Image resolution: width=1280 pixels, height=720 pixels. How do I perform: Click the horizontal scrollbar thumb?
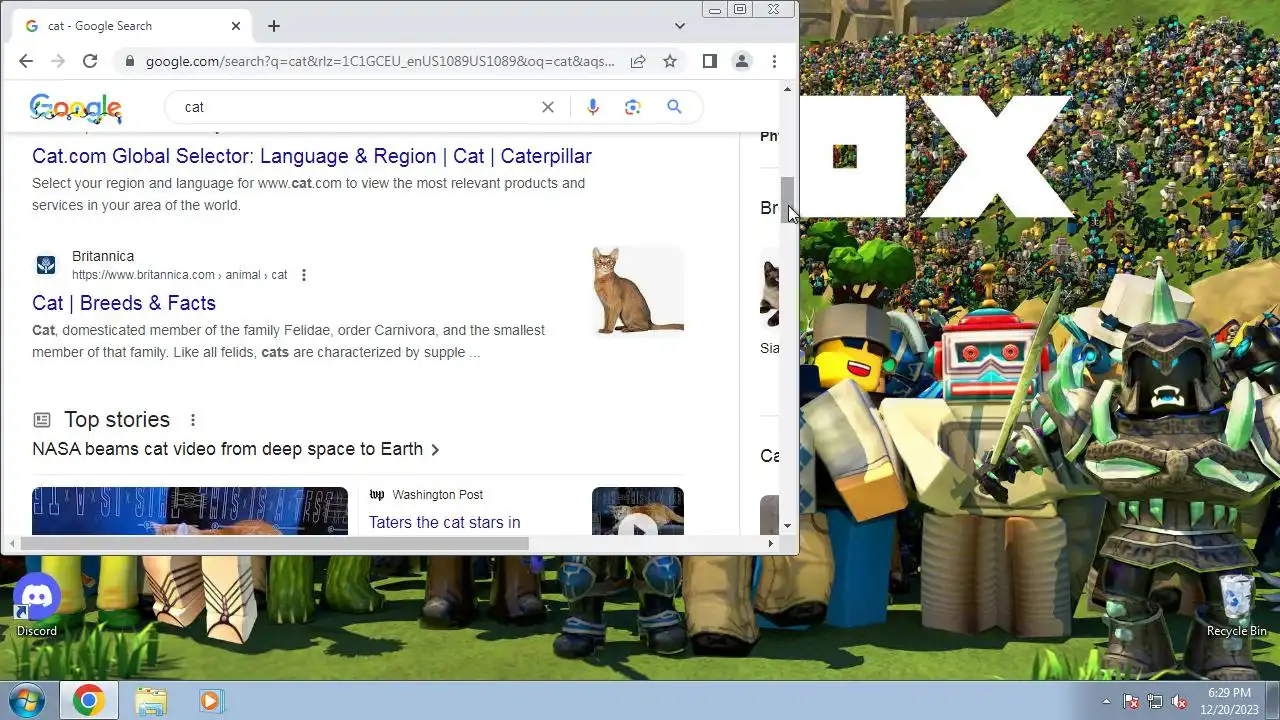pyautogui.click(x=275, y=544)
